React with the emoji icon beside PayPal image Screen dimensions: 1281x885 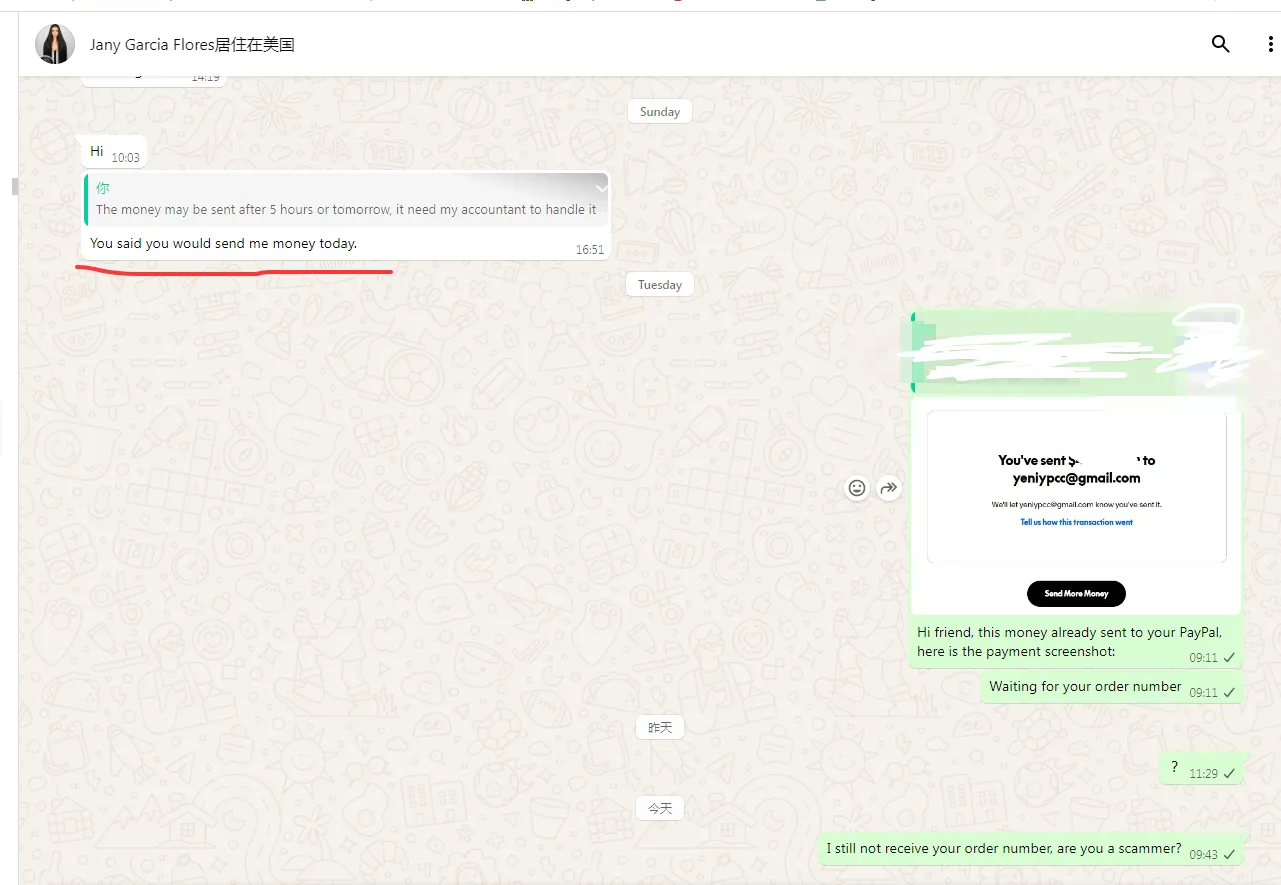857,488
